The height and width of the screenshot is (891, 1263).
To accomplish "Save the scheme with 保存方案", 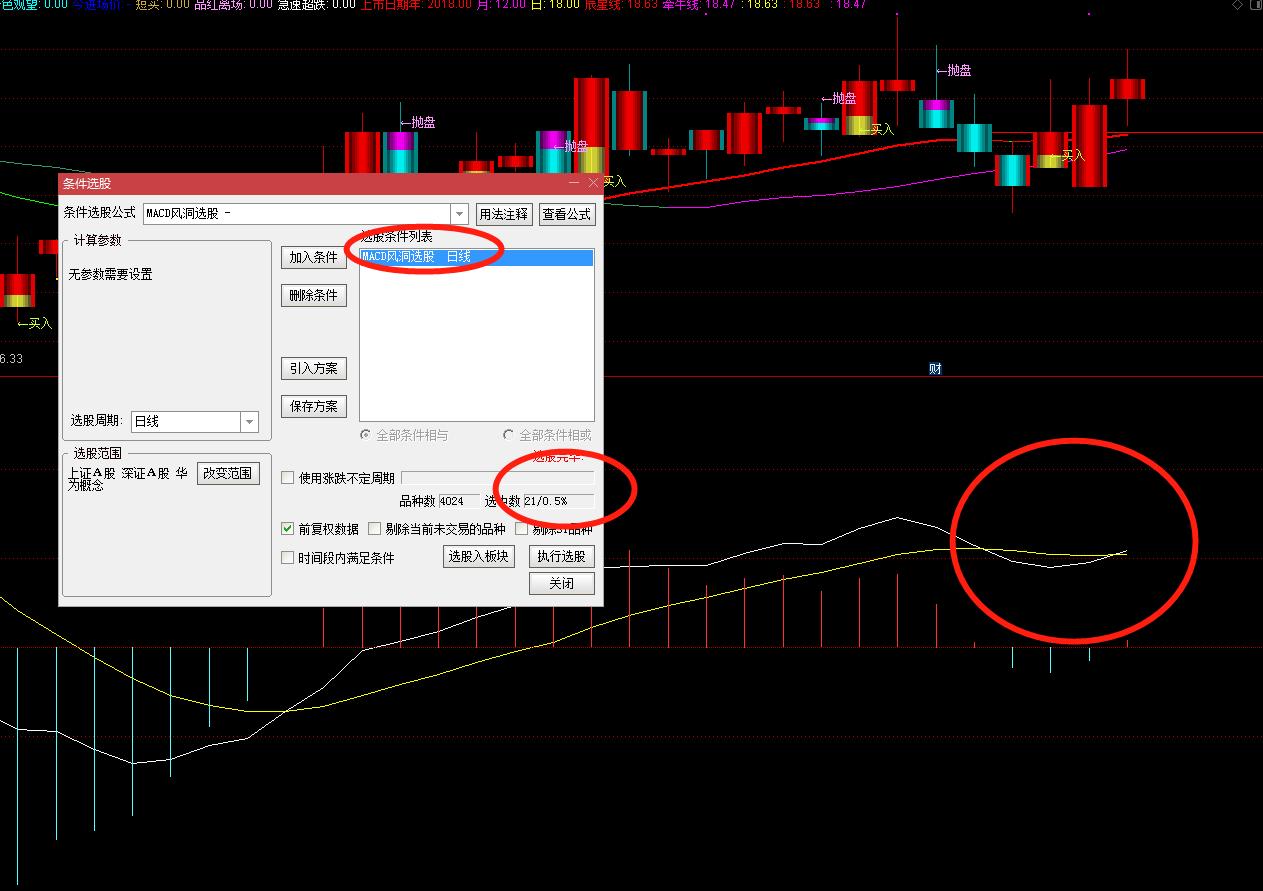I will tap(313, 406).
